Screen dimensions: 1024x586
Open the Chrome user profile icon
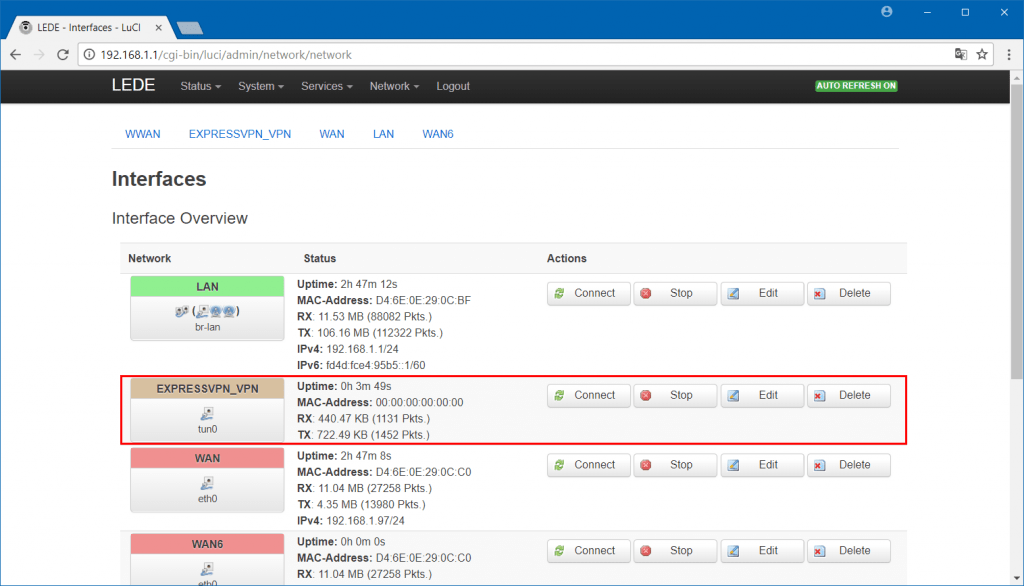(886, 12)
